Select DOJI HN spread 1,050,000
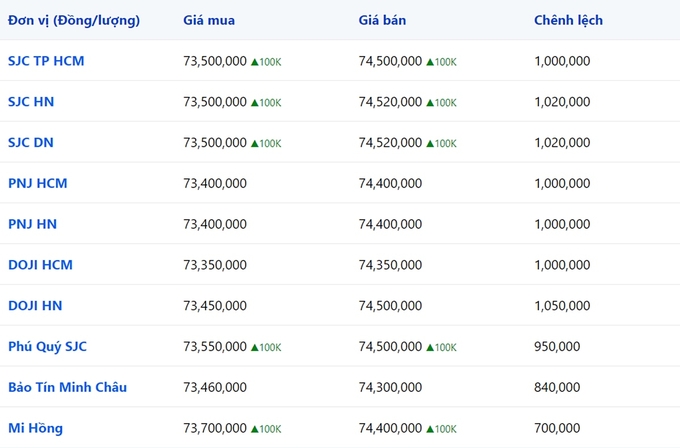The height and width of the screenshot is (448, 680). (x=562, y=306)
